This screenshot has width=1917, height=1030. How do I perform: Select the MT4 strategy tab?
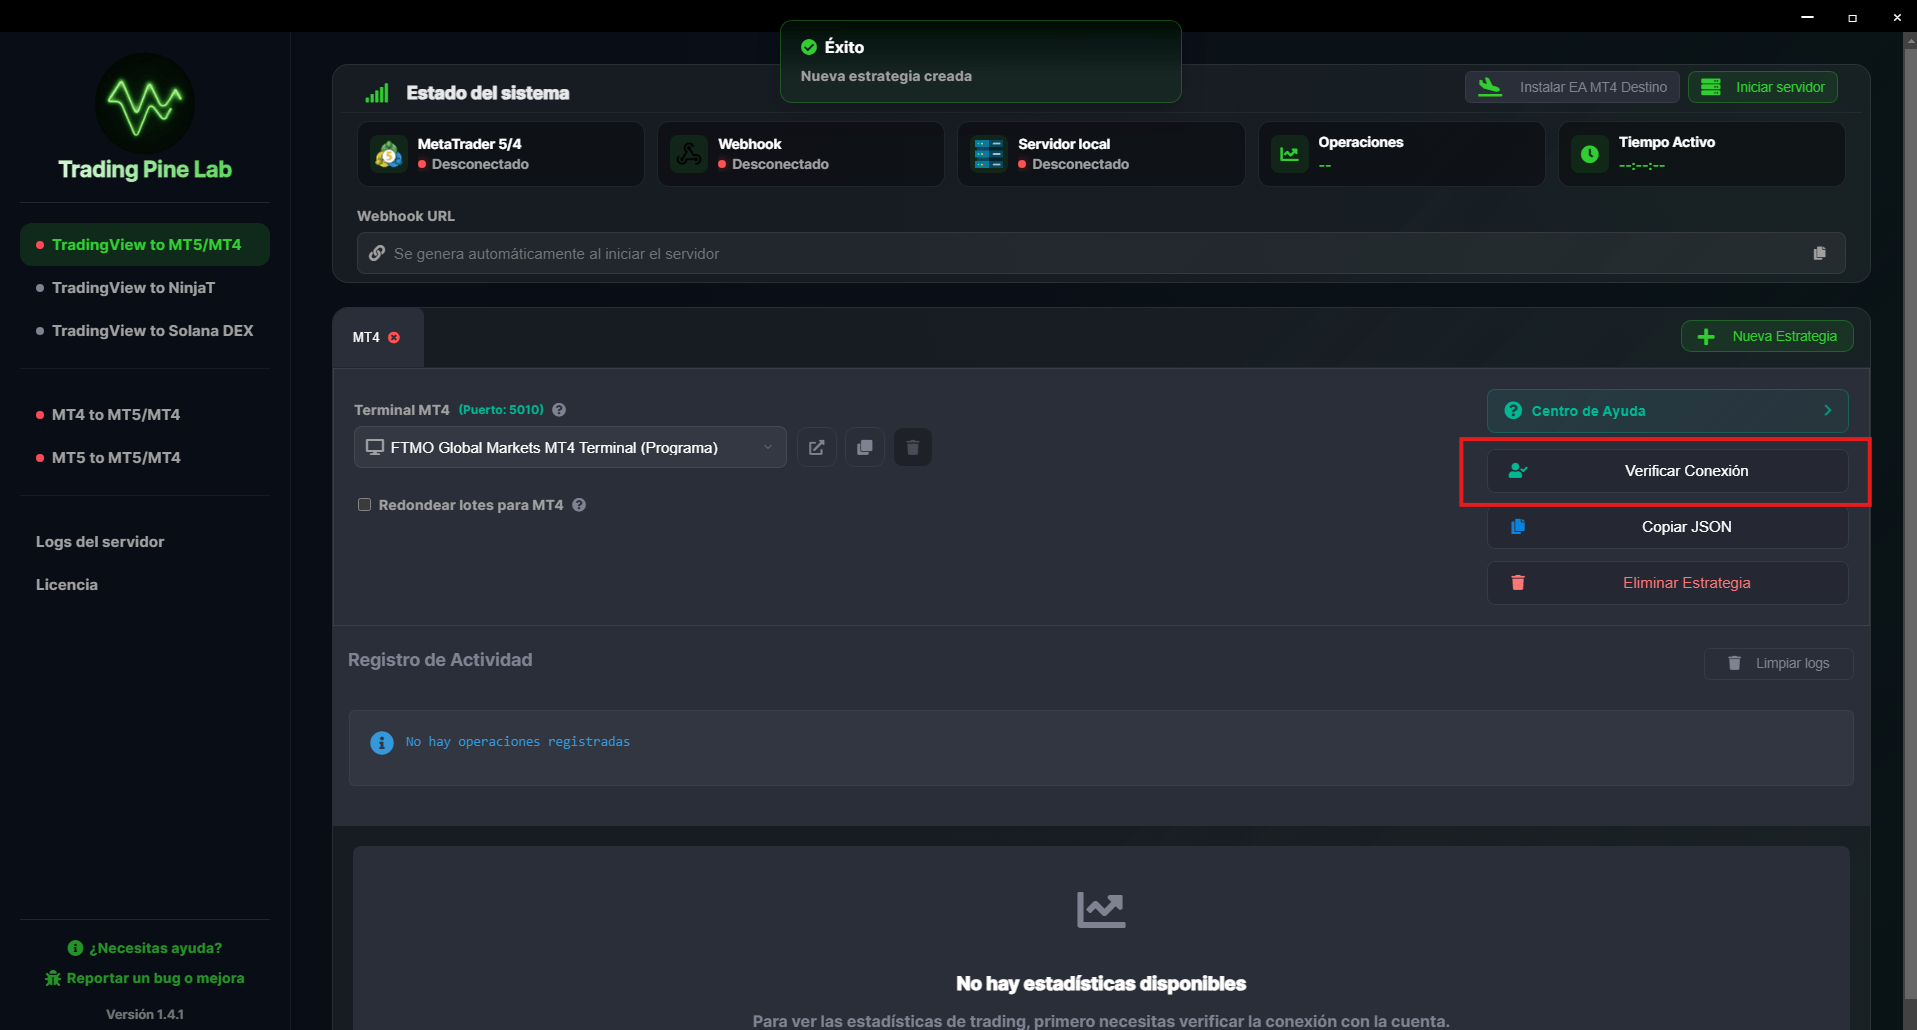(365, 337)
